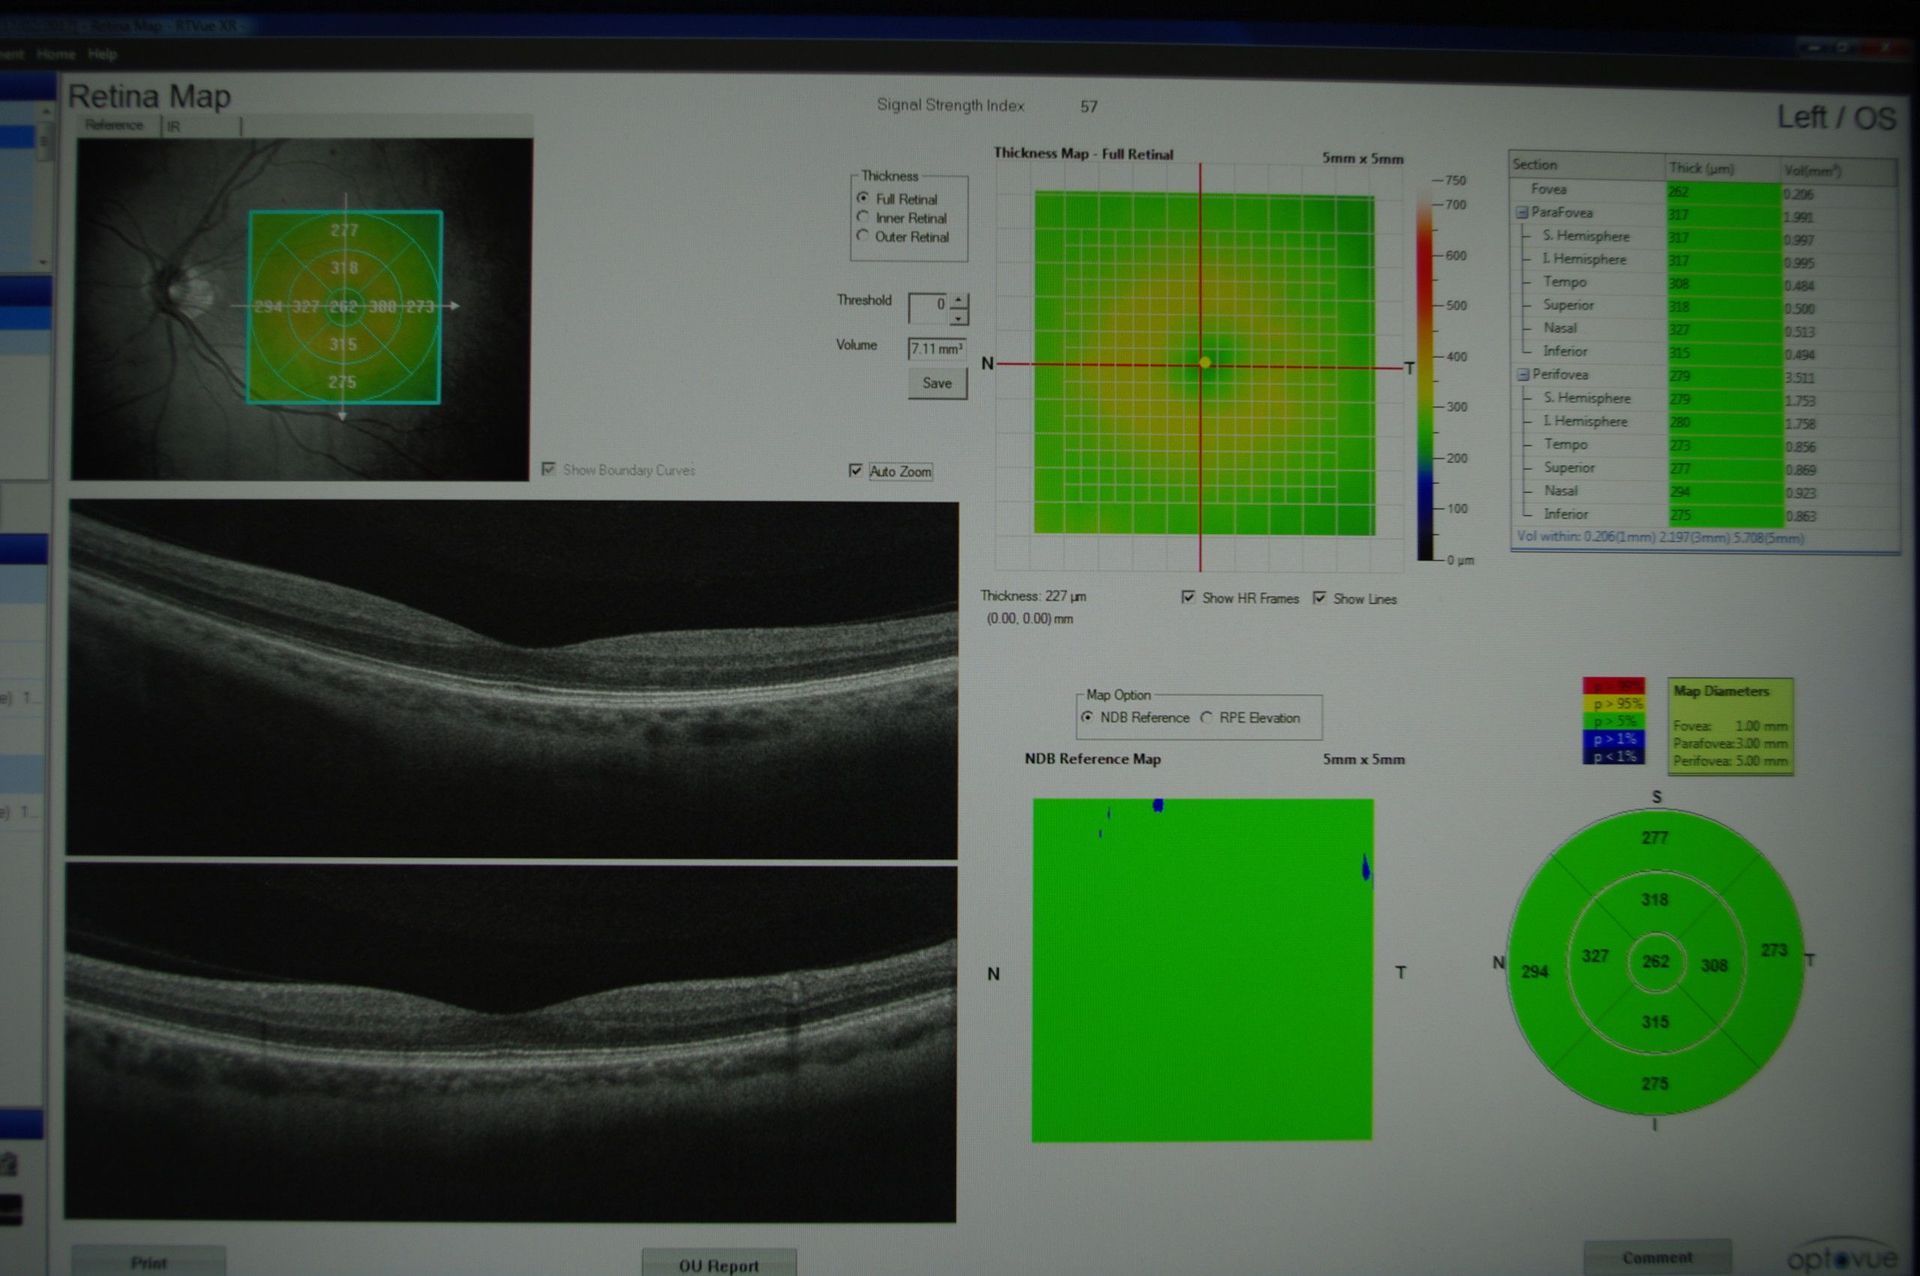Toggle the Show Lines checkbox
The height and width of the screenshot is (1276, 1920).
click(x=1320, y=598)
